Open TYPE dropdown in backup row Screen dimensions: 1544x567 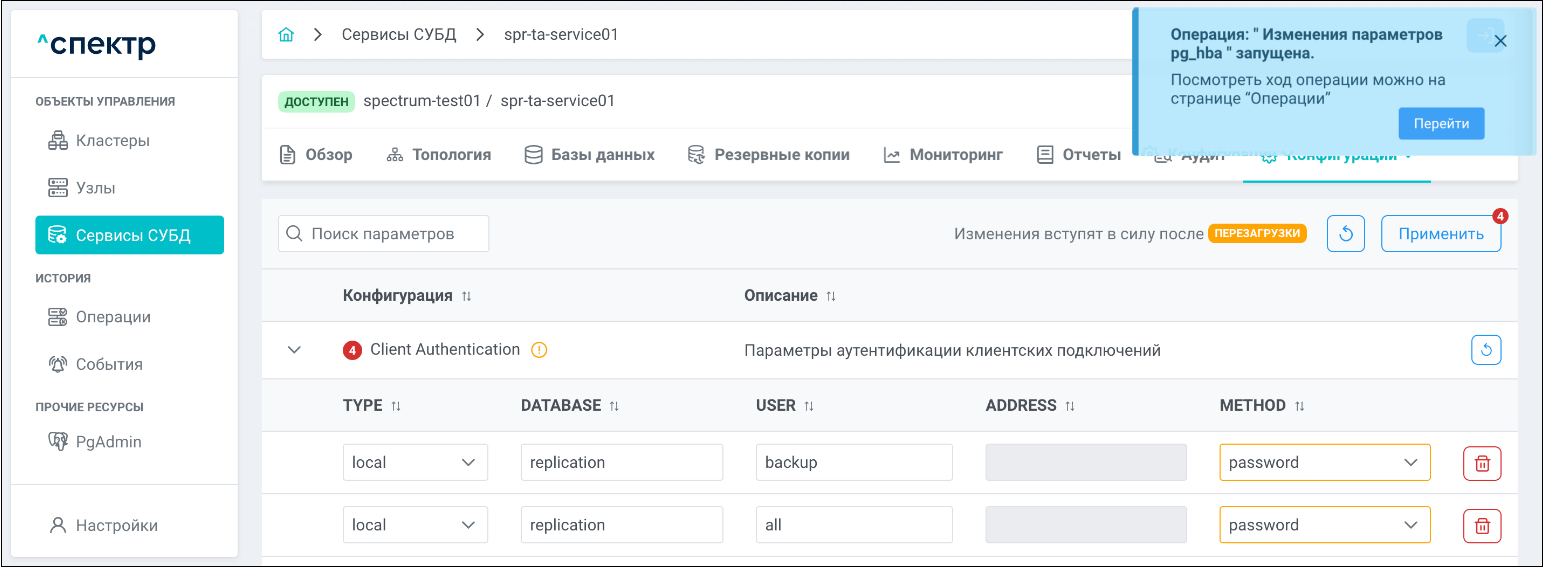(x=415, y=463)
